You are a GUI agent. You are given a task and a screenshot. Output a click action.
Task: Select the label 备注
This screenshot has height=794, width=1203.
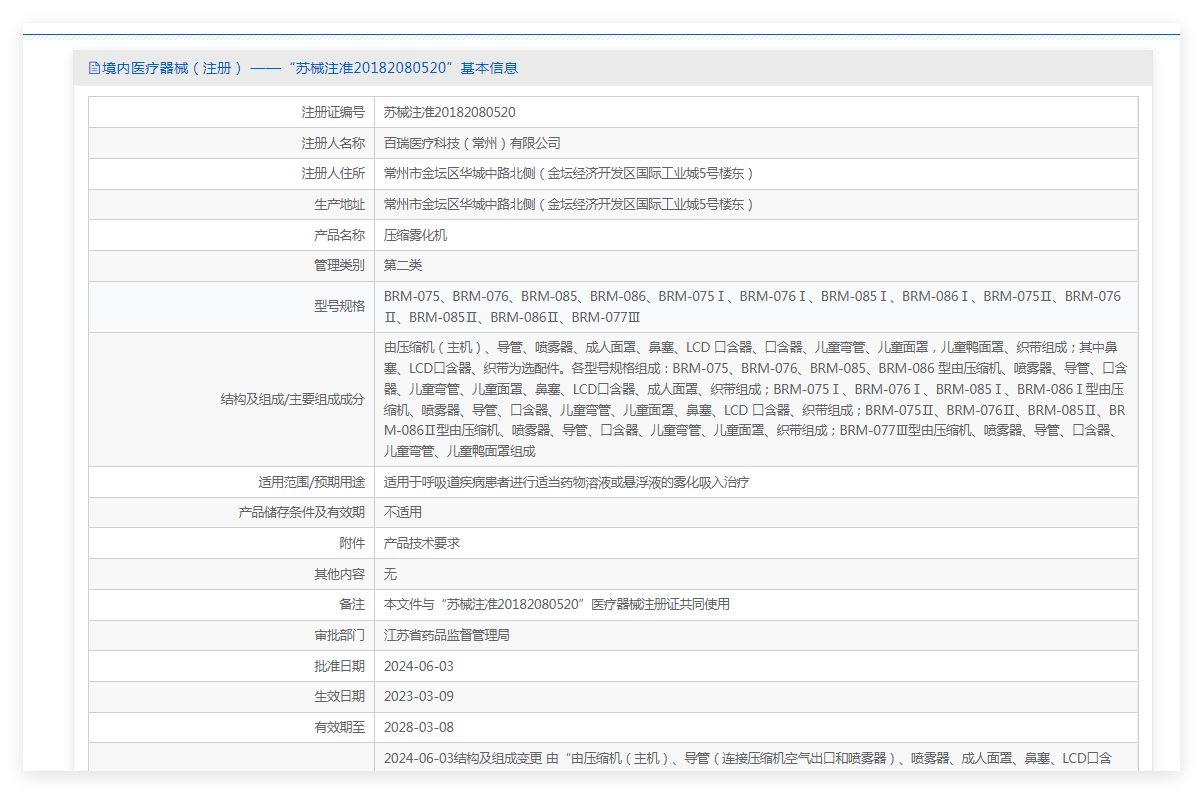tap(352, 605)
